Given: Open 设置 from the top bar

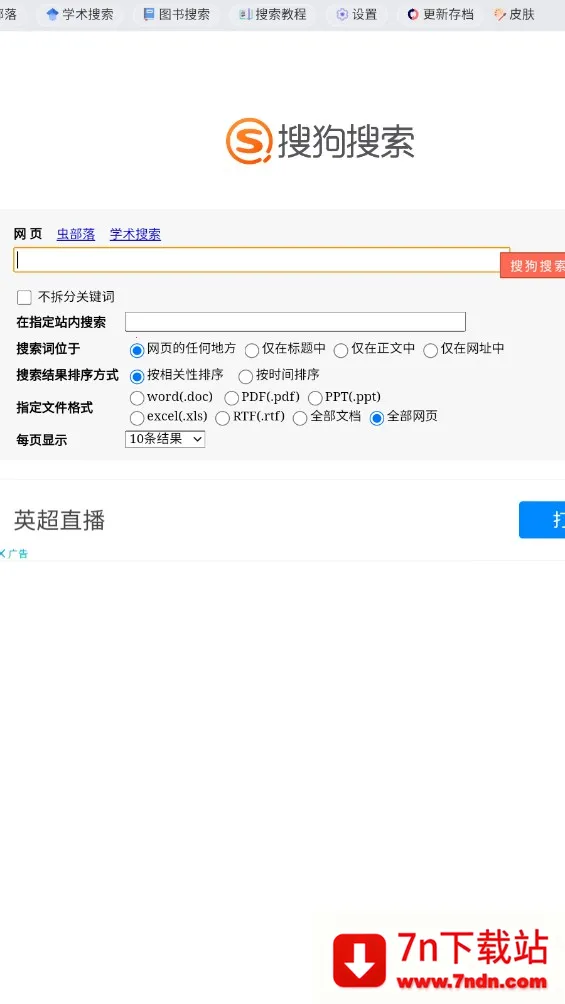Looking at the screenshot, I should pyautogui.click(x=357, y=14).
